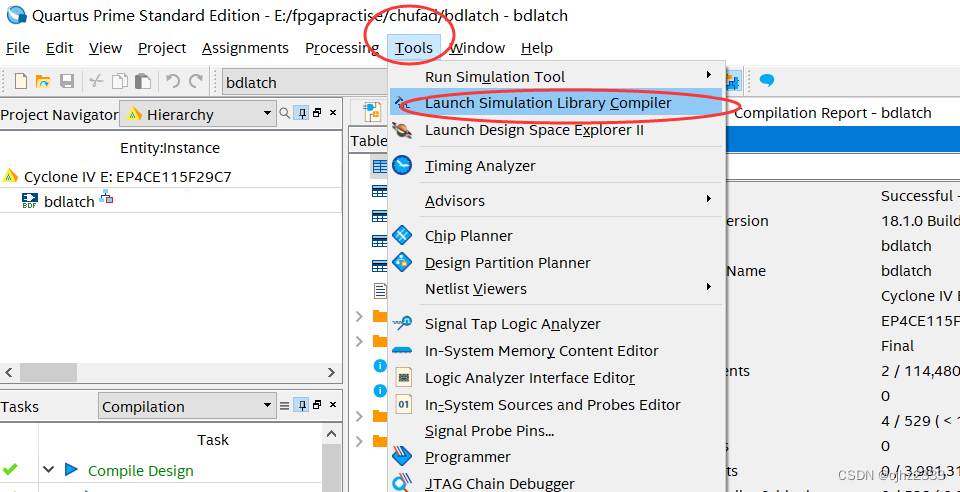Click the Open file toolbar icon

(43, 82)
